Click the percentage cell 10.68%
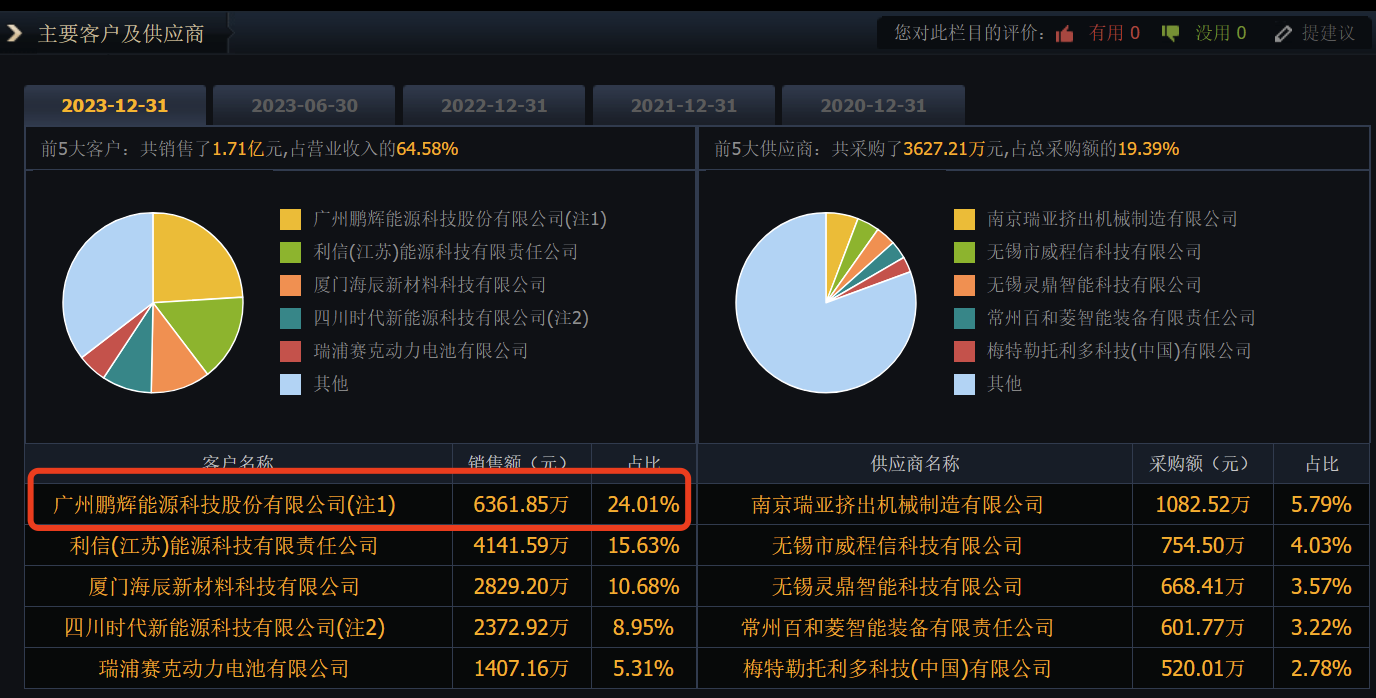Viewport: 1376px width, 698px height. click(643, 587)
